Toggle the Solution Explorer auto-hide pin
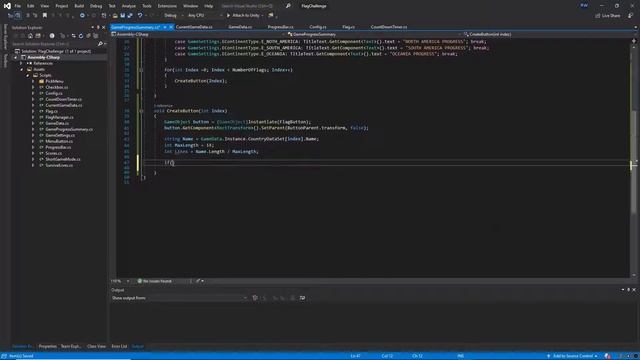This screenshot has width=640, height=360. 98,27
